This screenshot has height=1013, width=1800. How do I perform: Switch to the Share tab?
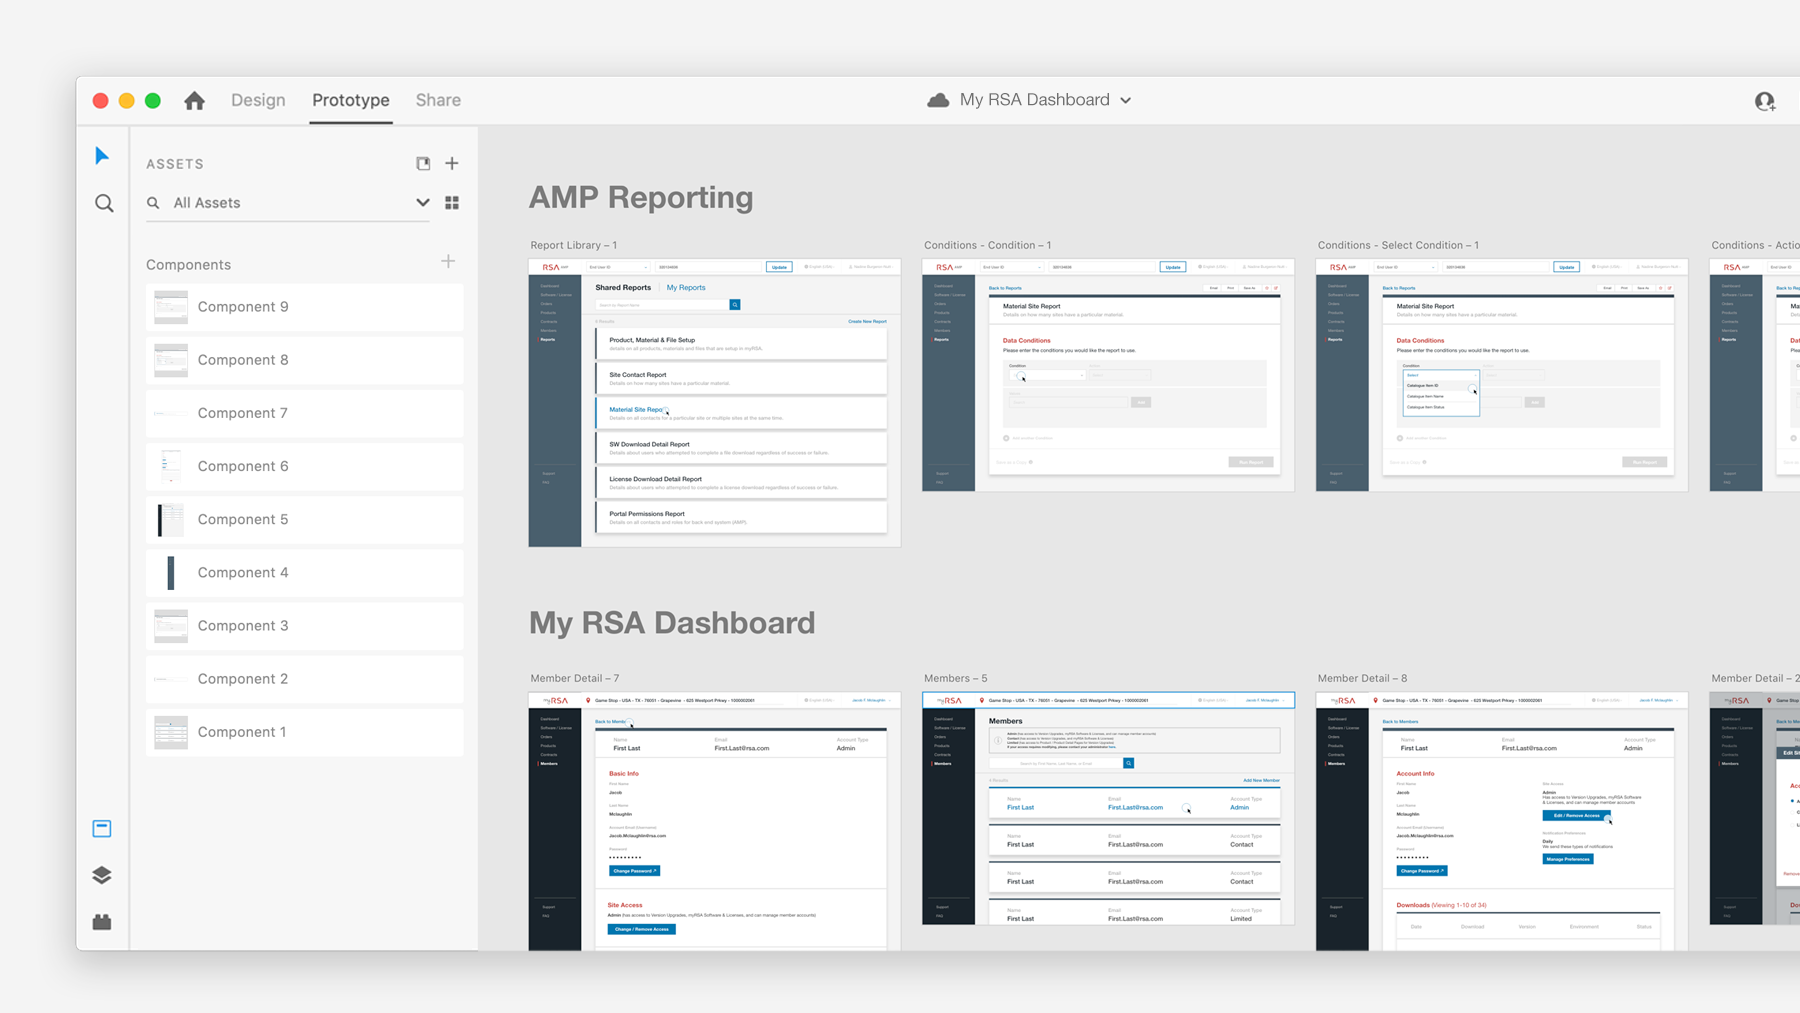[x=438, y=100]
